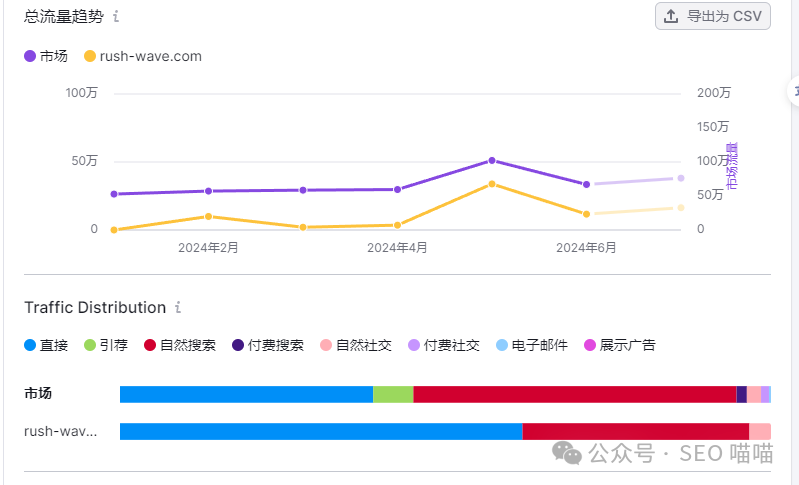Click the 付费社交 lavender legend item
This screenshot has width=799, height=485.
tap(443, 345)
